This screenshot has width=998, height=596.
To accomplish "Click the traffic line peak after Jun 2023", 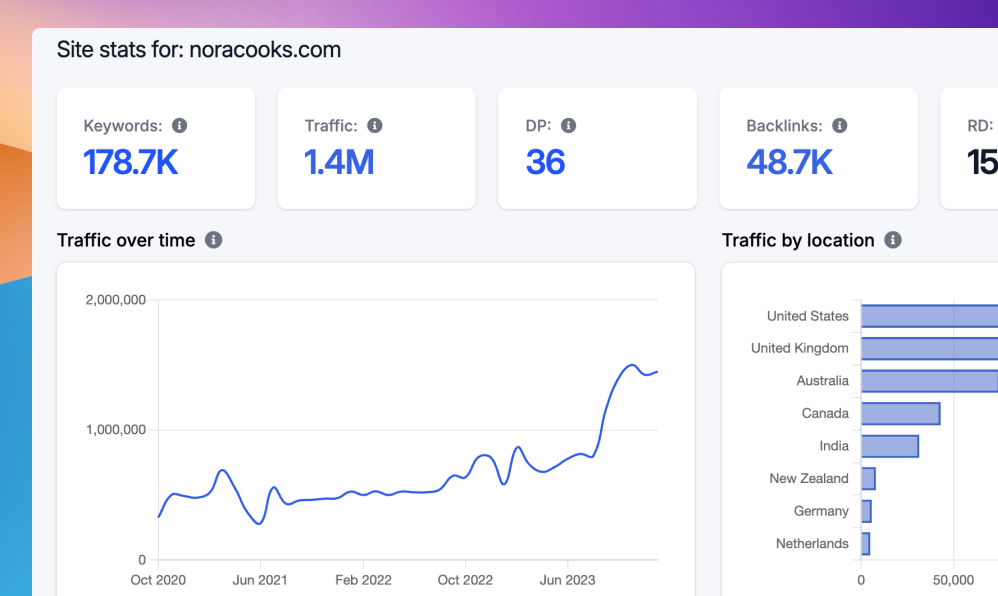I will pyautogui.click(x=632, y=365).
